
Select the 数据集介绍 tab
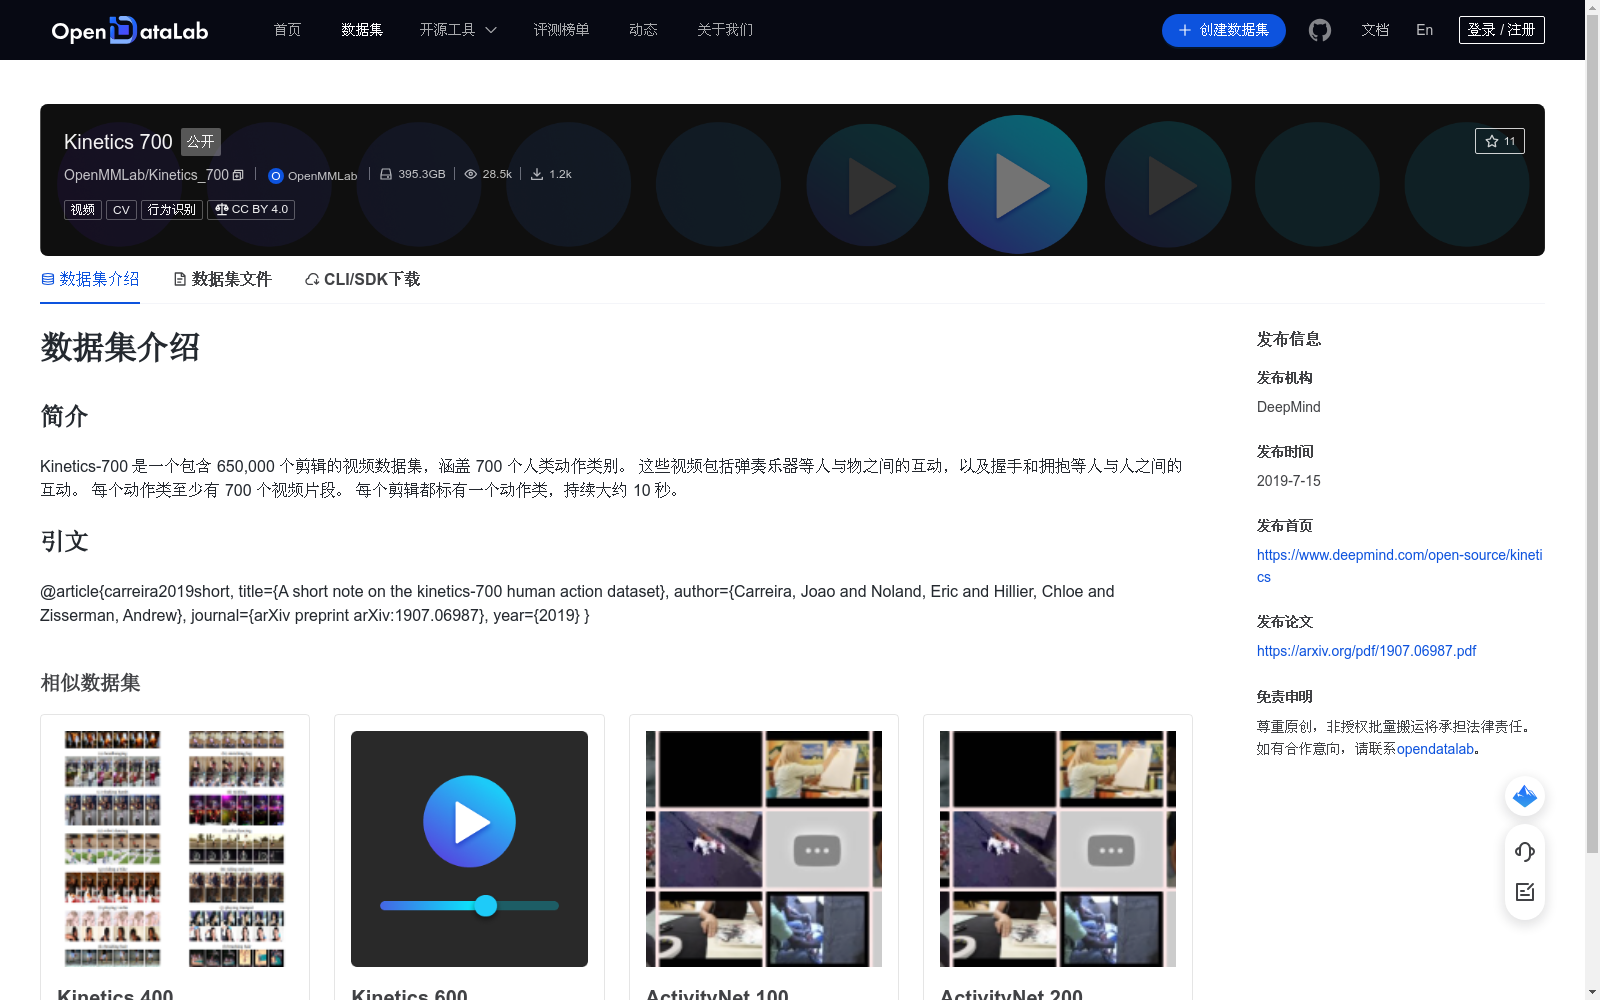(90, 279)
